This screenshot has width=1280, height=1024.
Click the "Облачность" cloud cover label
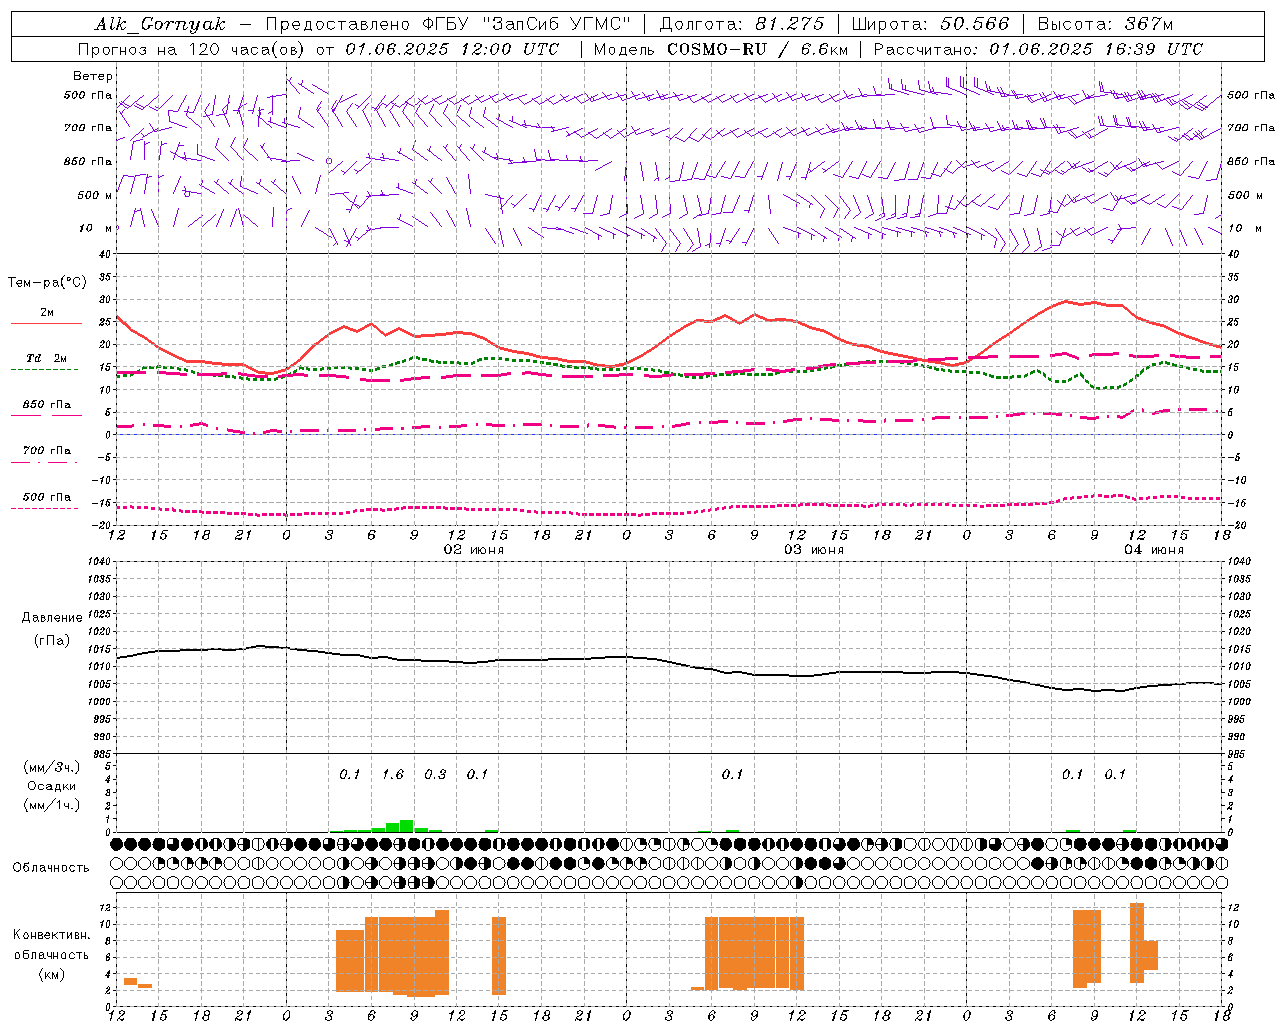click(51, 867)
